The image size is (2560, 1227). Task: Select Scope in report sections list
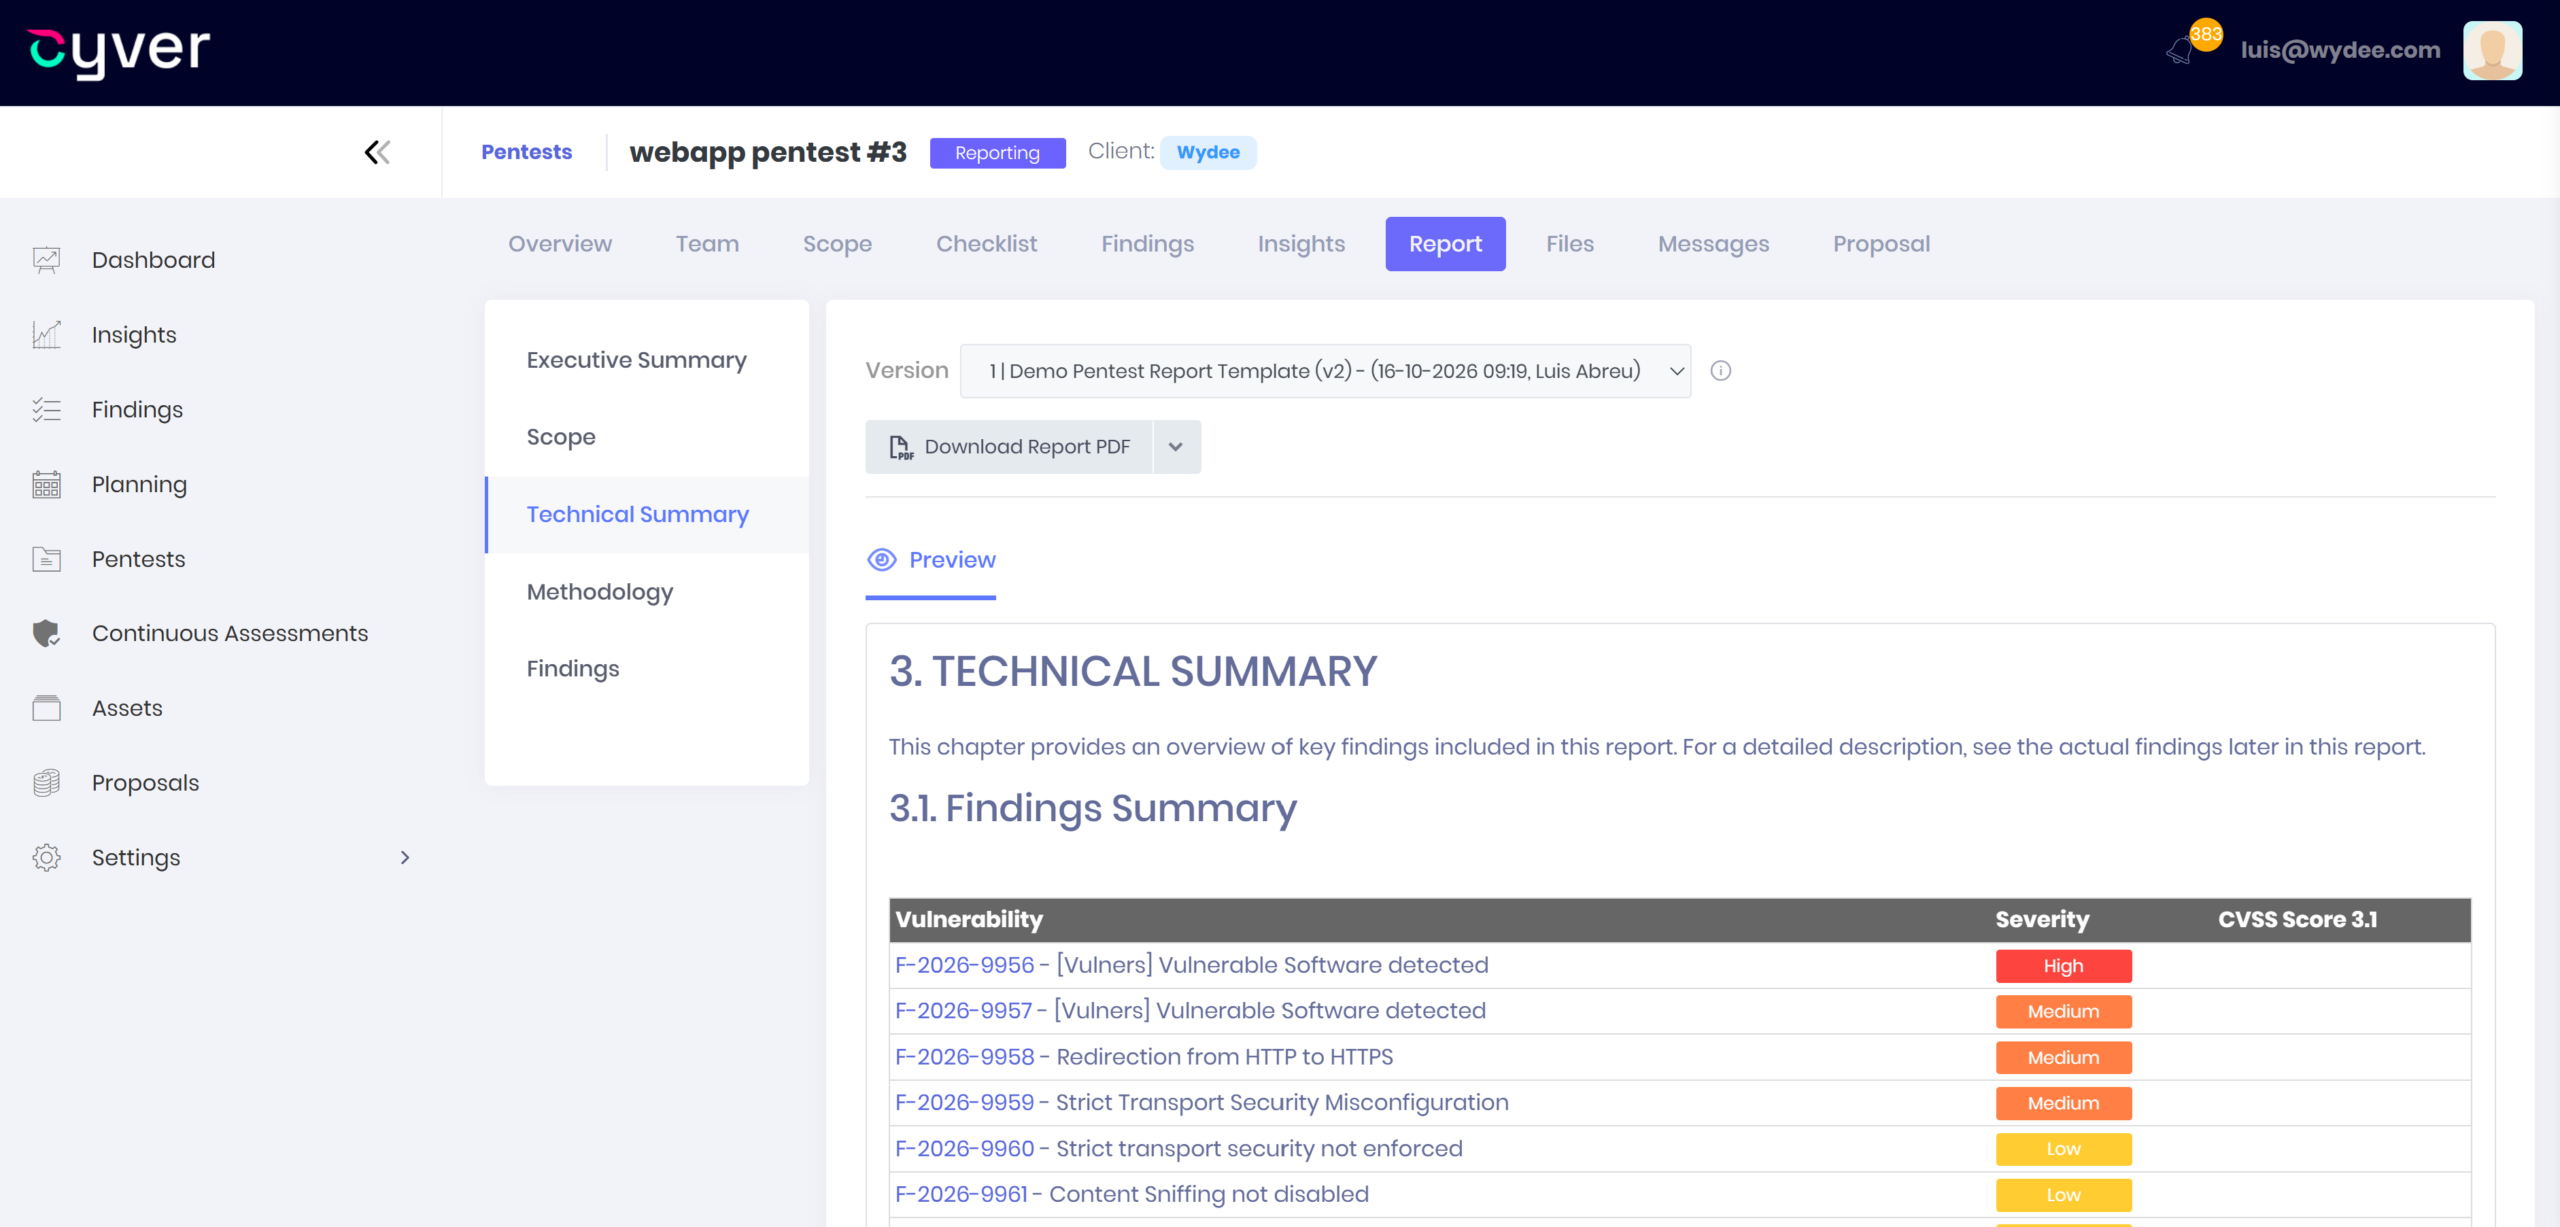click(561, 437)
